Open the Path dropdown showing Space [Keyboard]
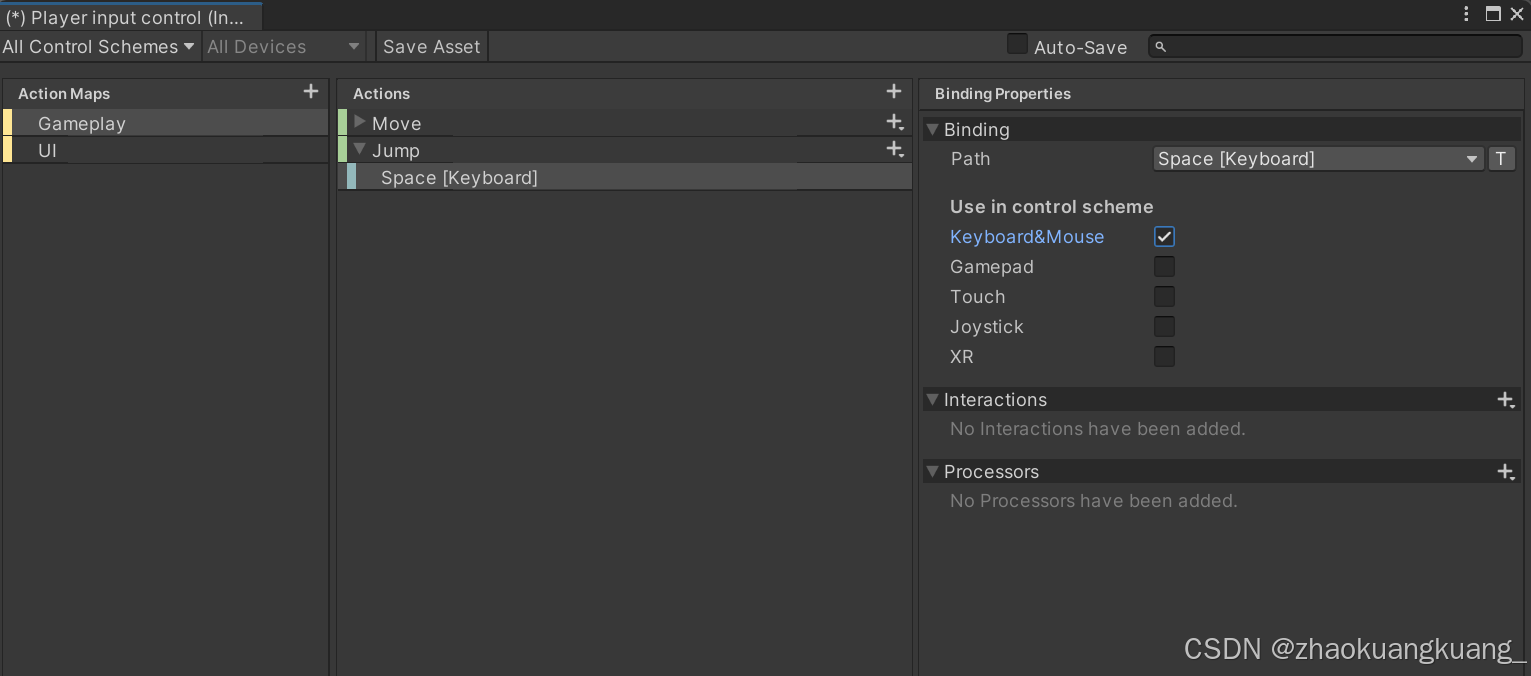This screenshot has height=676, width=1531. pyautogui.click(x=1318, y=159)
